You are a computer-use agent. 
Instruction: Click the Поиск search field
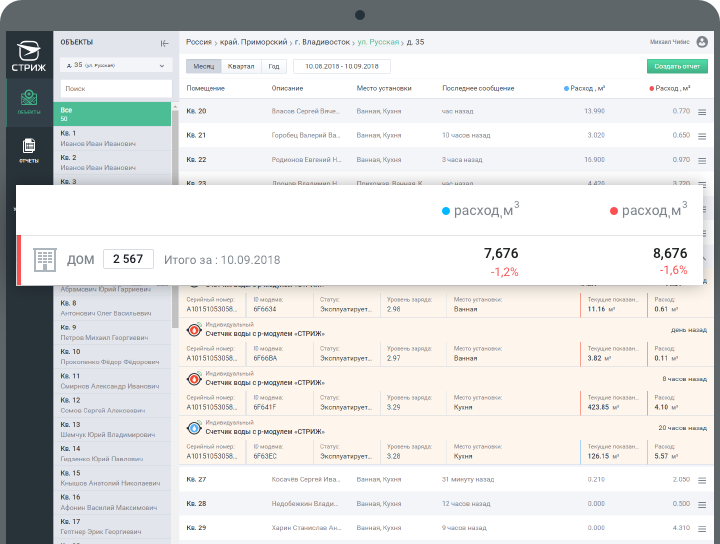click(115, 88)
